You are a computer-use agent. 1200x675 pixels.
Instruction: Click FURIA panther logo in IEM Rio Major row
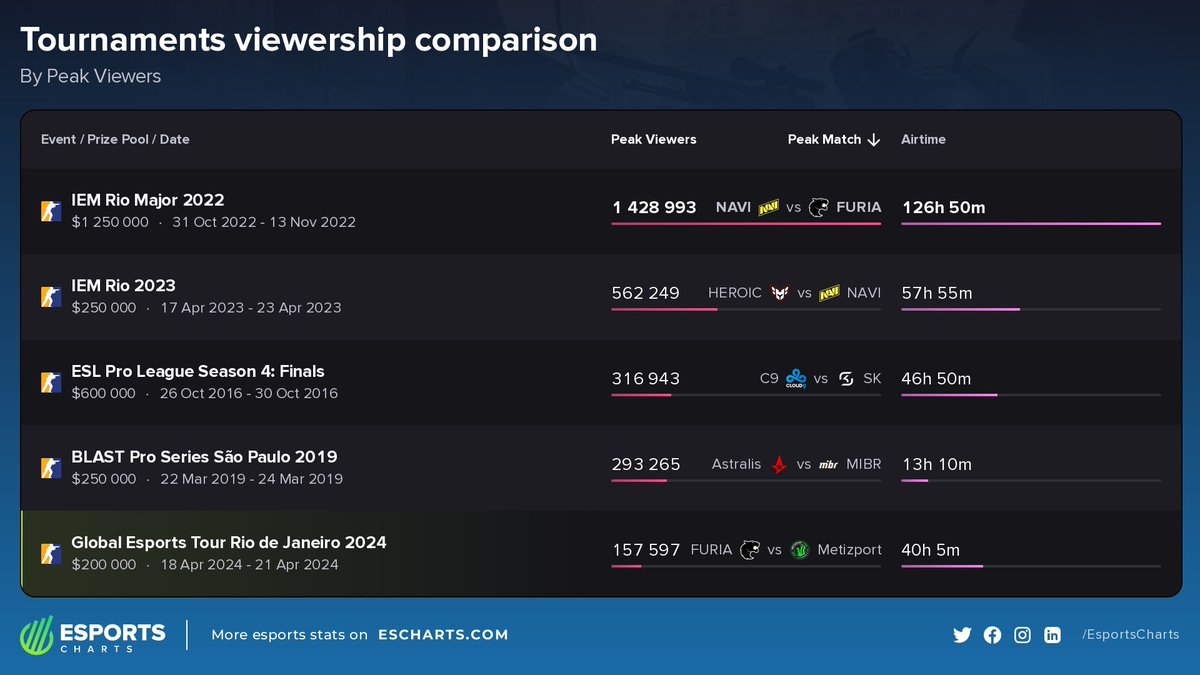click(x=819, y=207)
